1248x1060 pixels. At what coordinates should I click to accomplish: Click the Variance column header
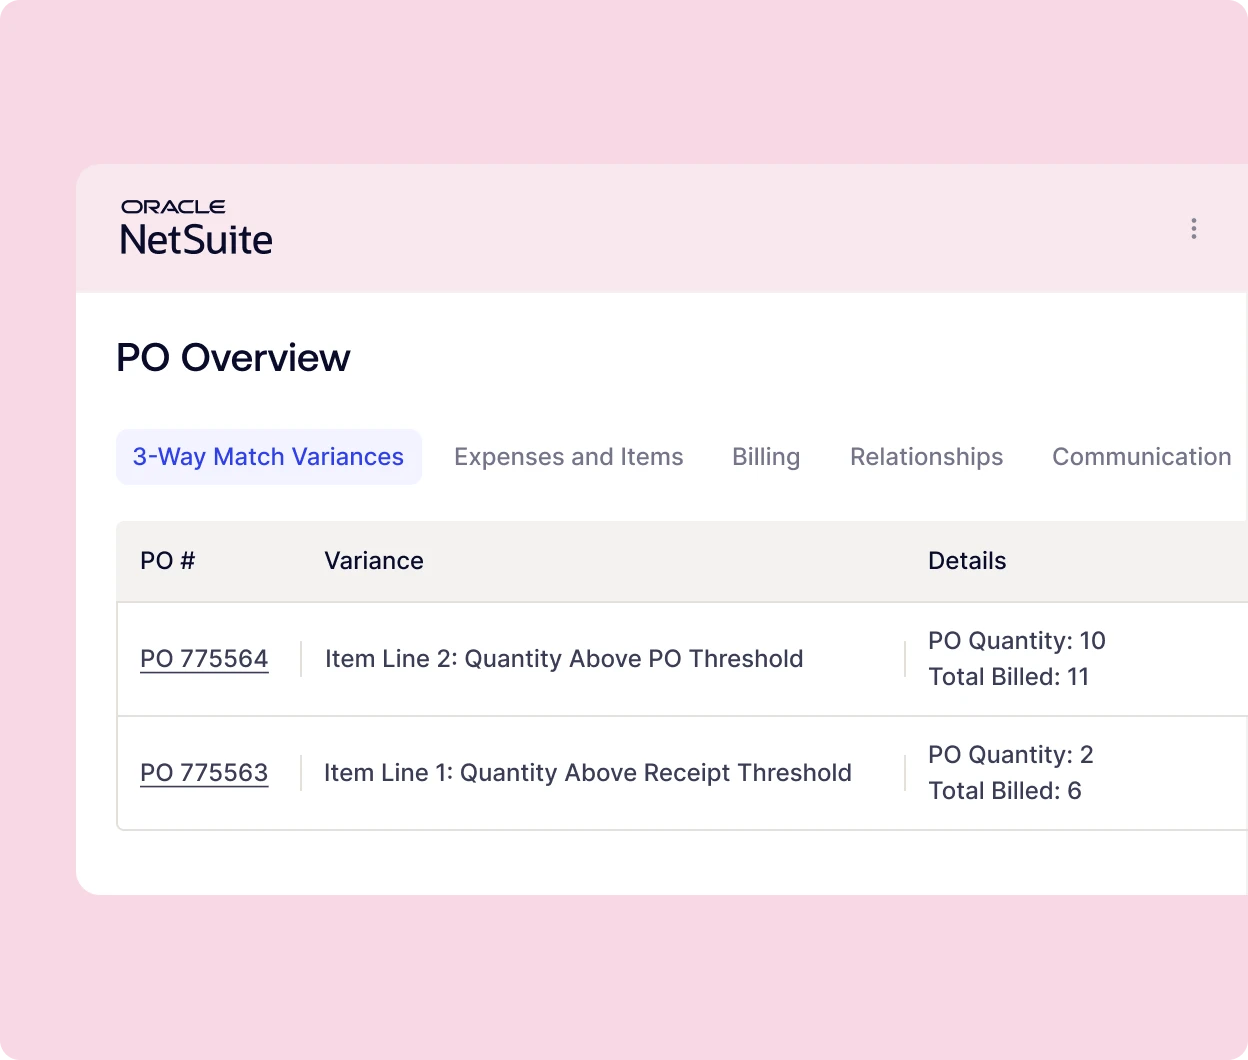[373, 561]
